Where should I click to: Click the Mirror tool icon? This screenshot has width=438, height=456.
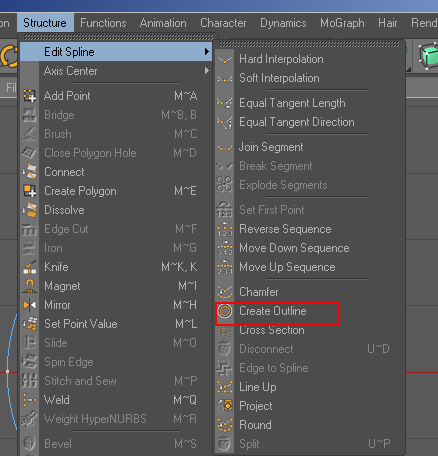(x=30, y=305)
